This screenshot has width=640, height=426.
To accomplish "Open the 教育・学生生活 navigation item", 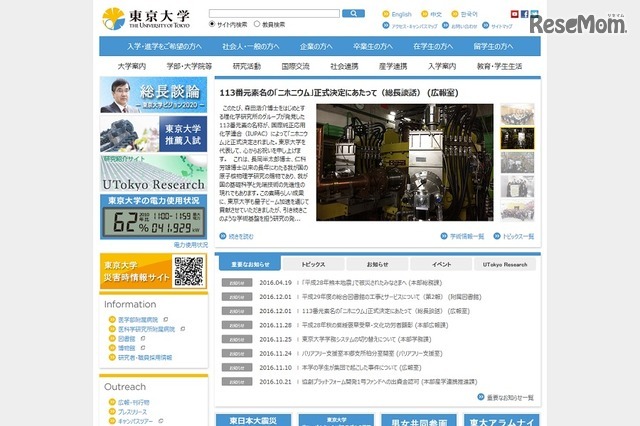I will pos(499,66).
